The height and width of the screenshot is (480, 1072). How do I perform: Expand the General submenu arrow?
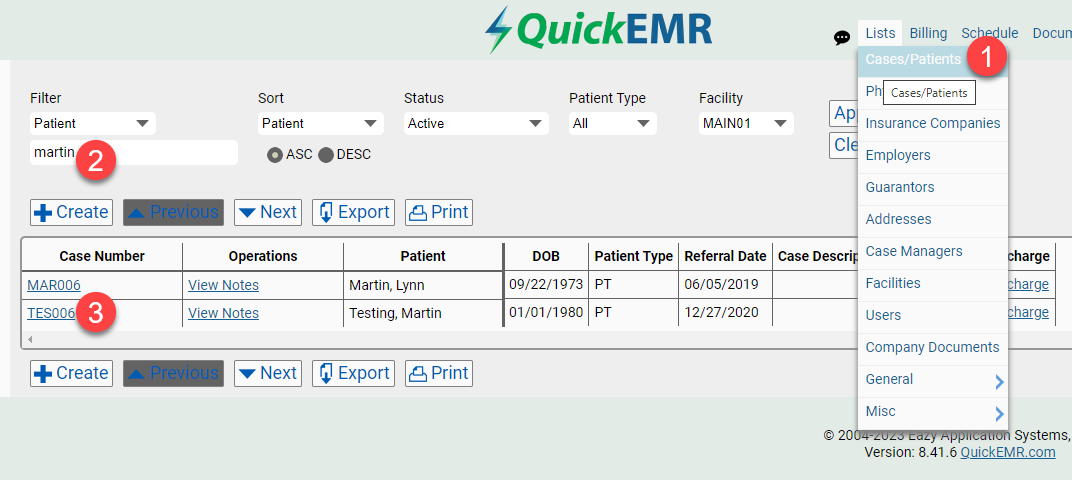pos(999,382)
